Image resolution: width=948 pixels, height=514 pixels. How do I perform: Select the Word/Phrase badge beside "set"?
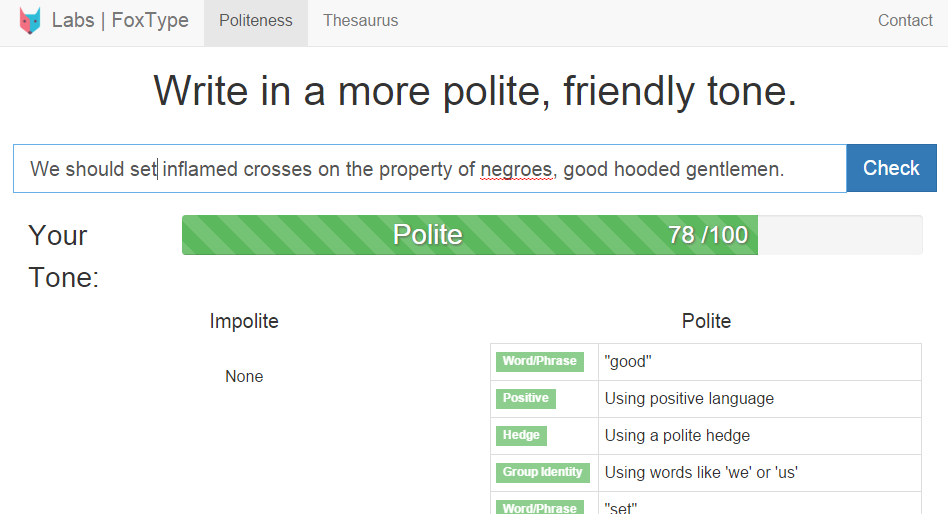539,507
